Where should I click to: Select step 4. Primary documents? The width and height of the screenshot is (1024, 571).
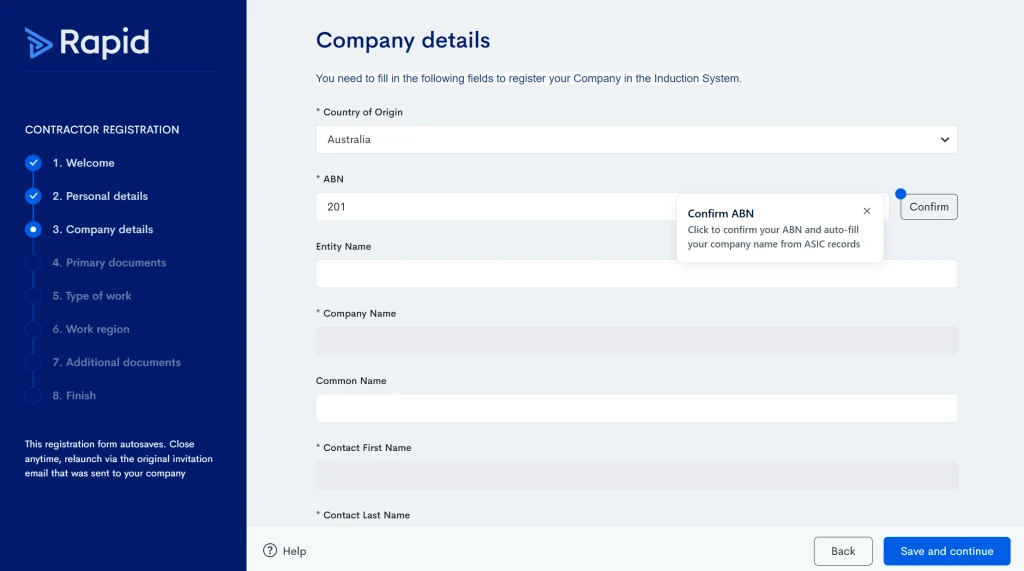[109, 263]
